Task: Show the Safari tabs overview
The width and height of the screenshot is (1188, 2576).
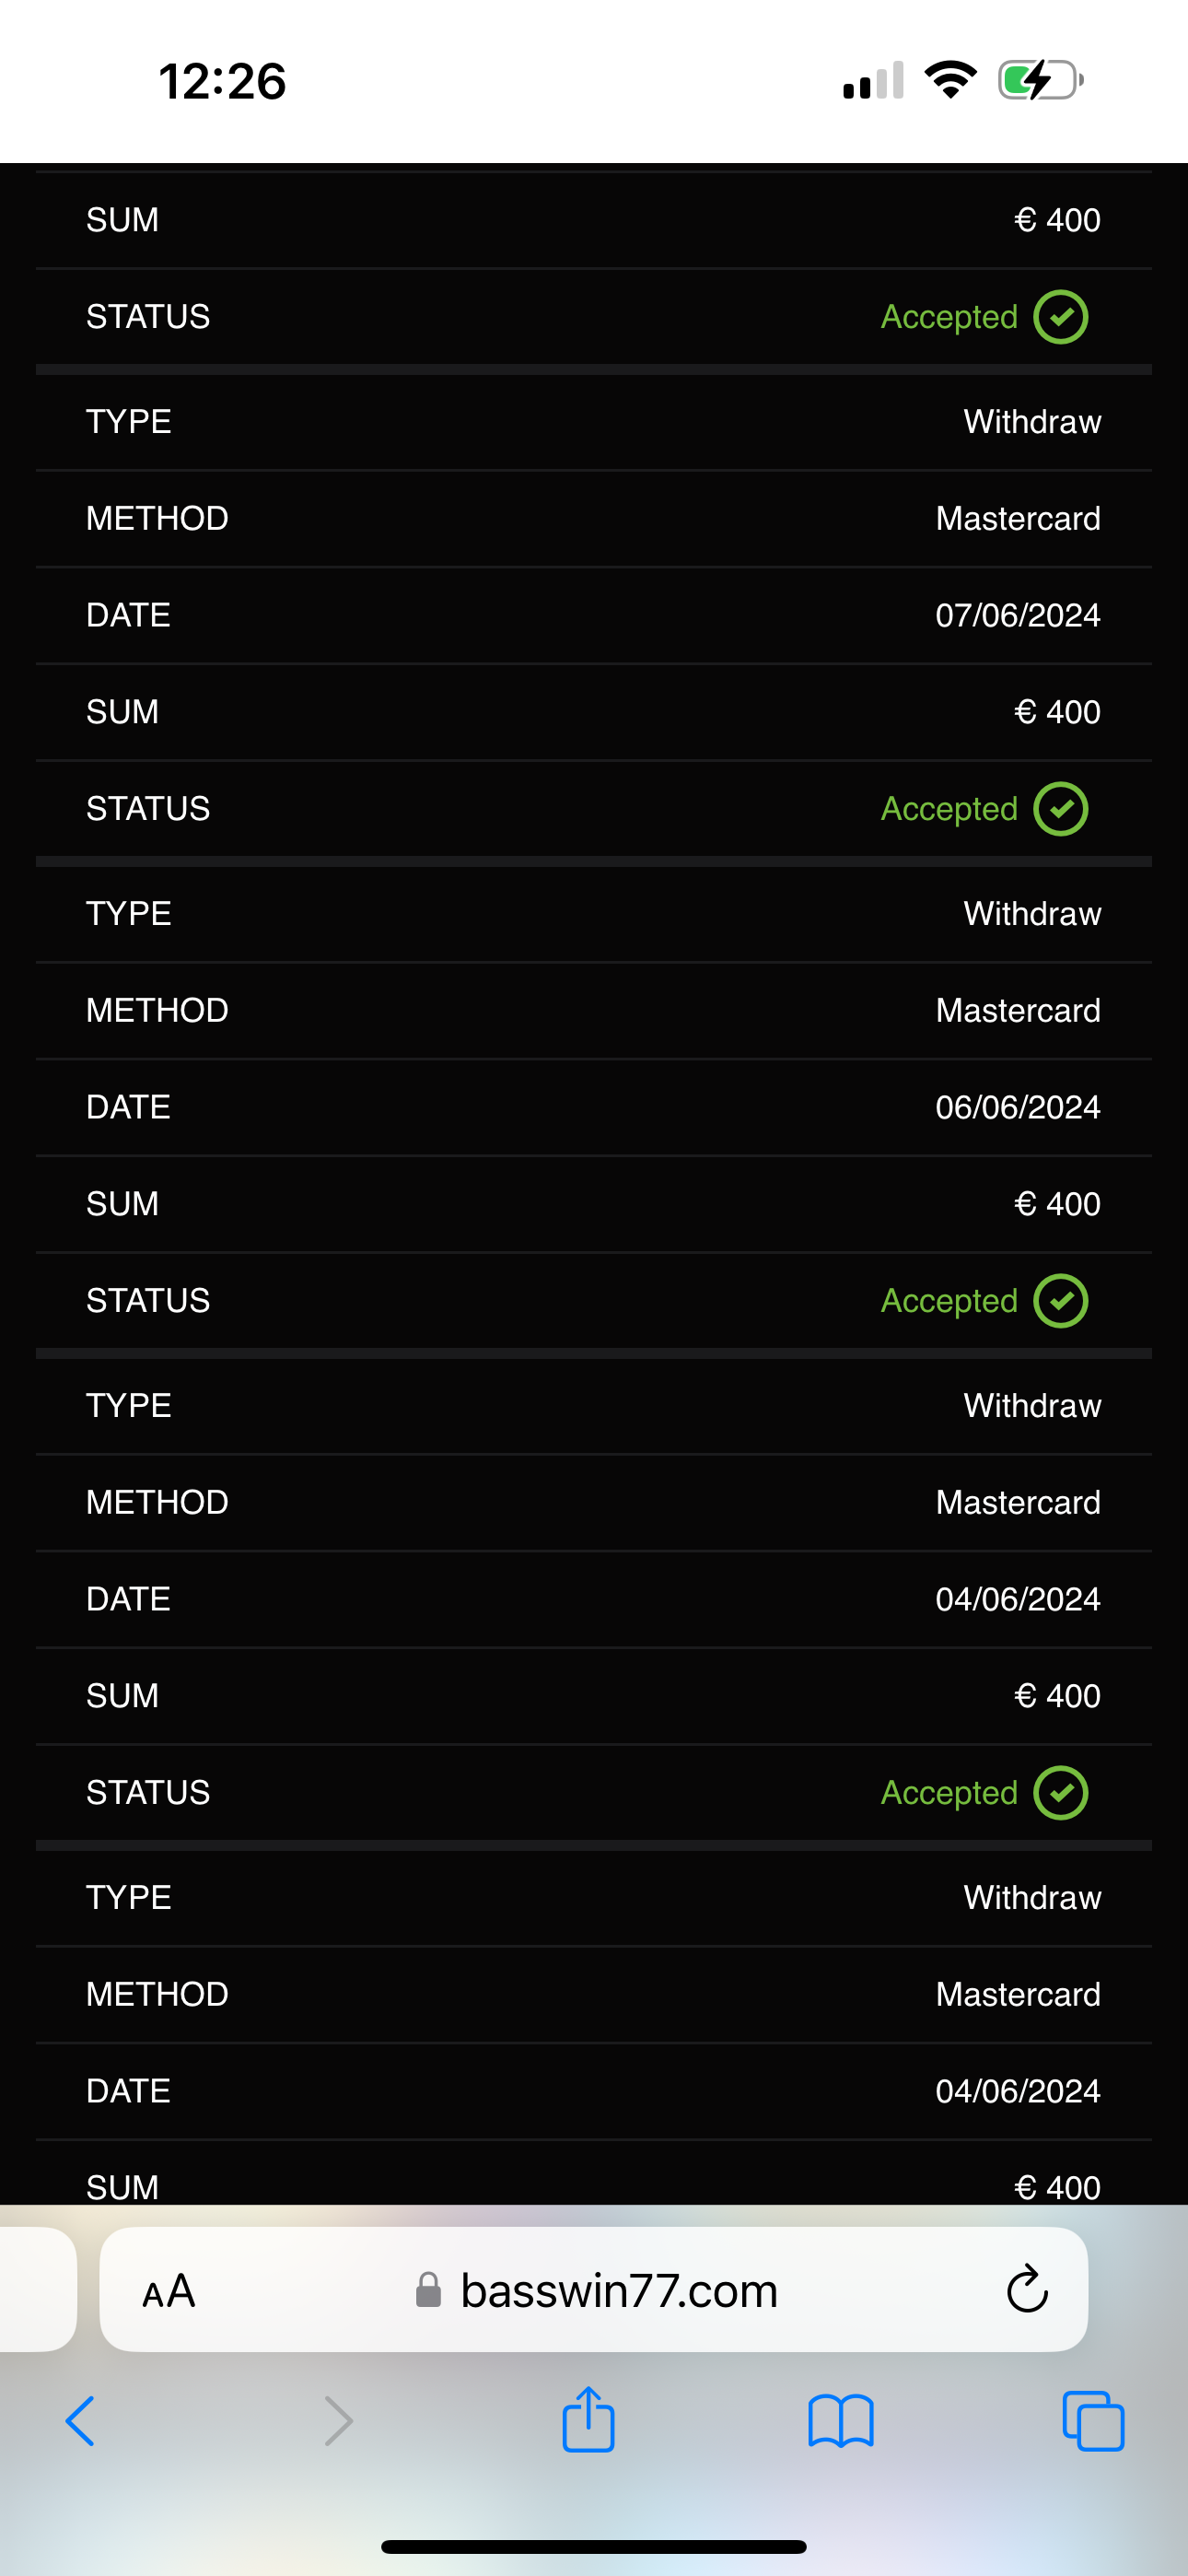Action: [x=1093, y=2421]
